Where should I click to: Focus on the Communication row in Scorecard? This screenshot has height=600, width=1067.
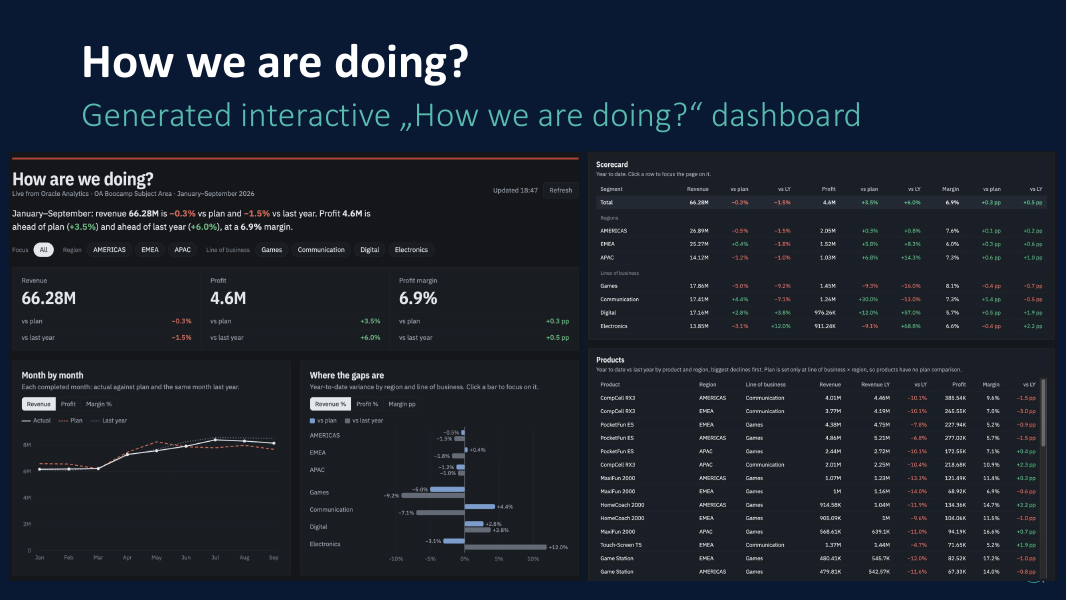pos(820,299)
